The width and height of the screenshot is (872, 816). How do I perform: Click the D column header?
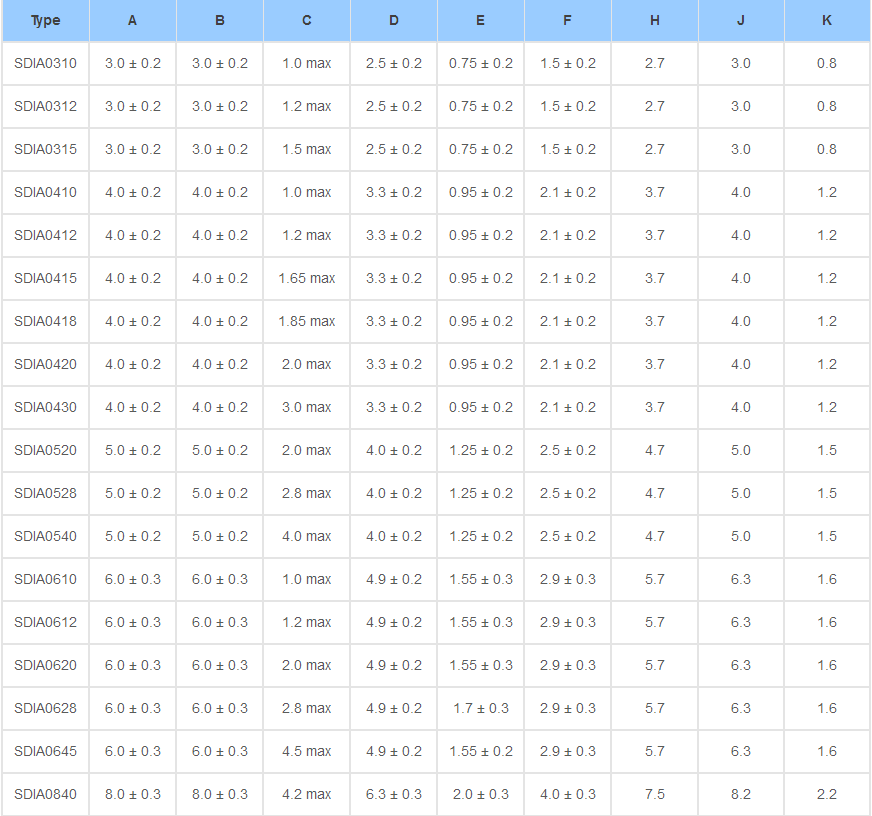pos(394,21)
